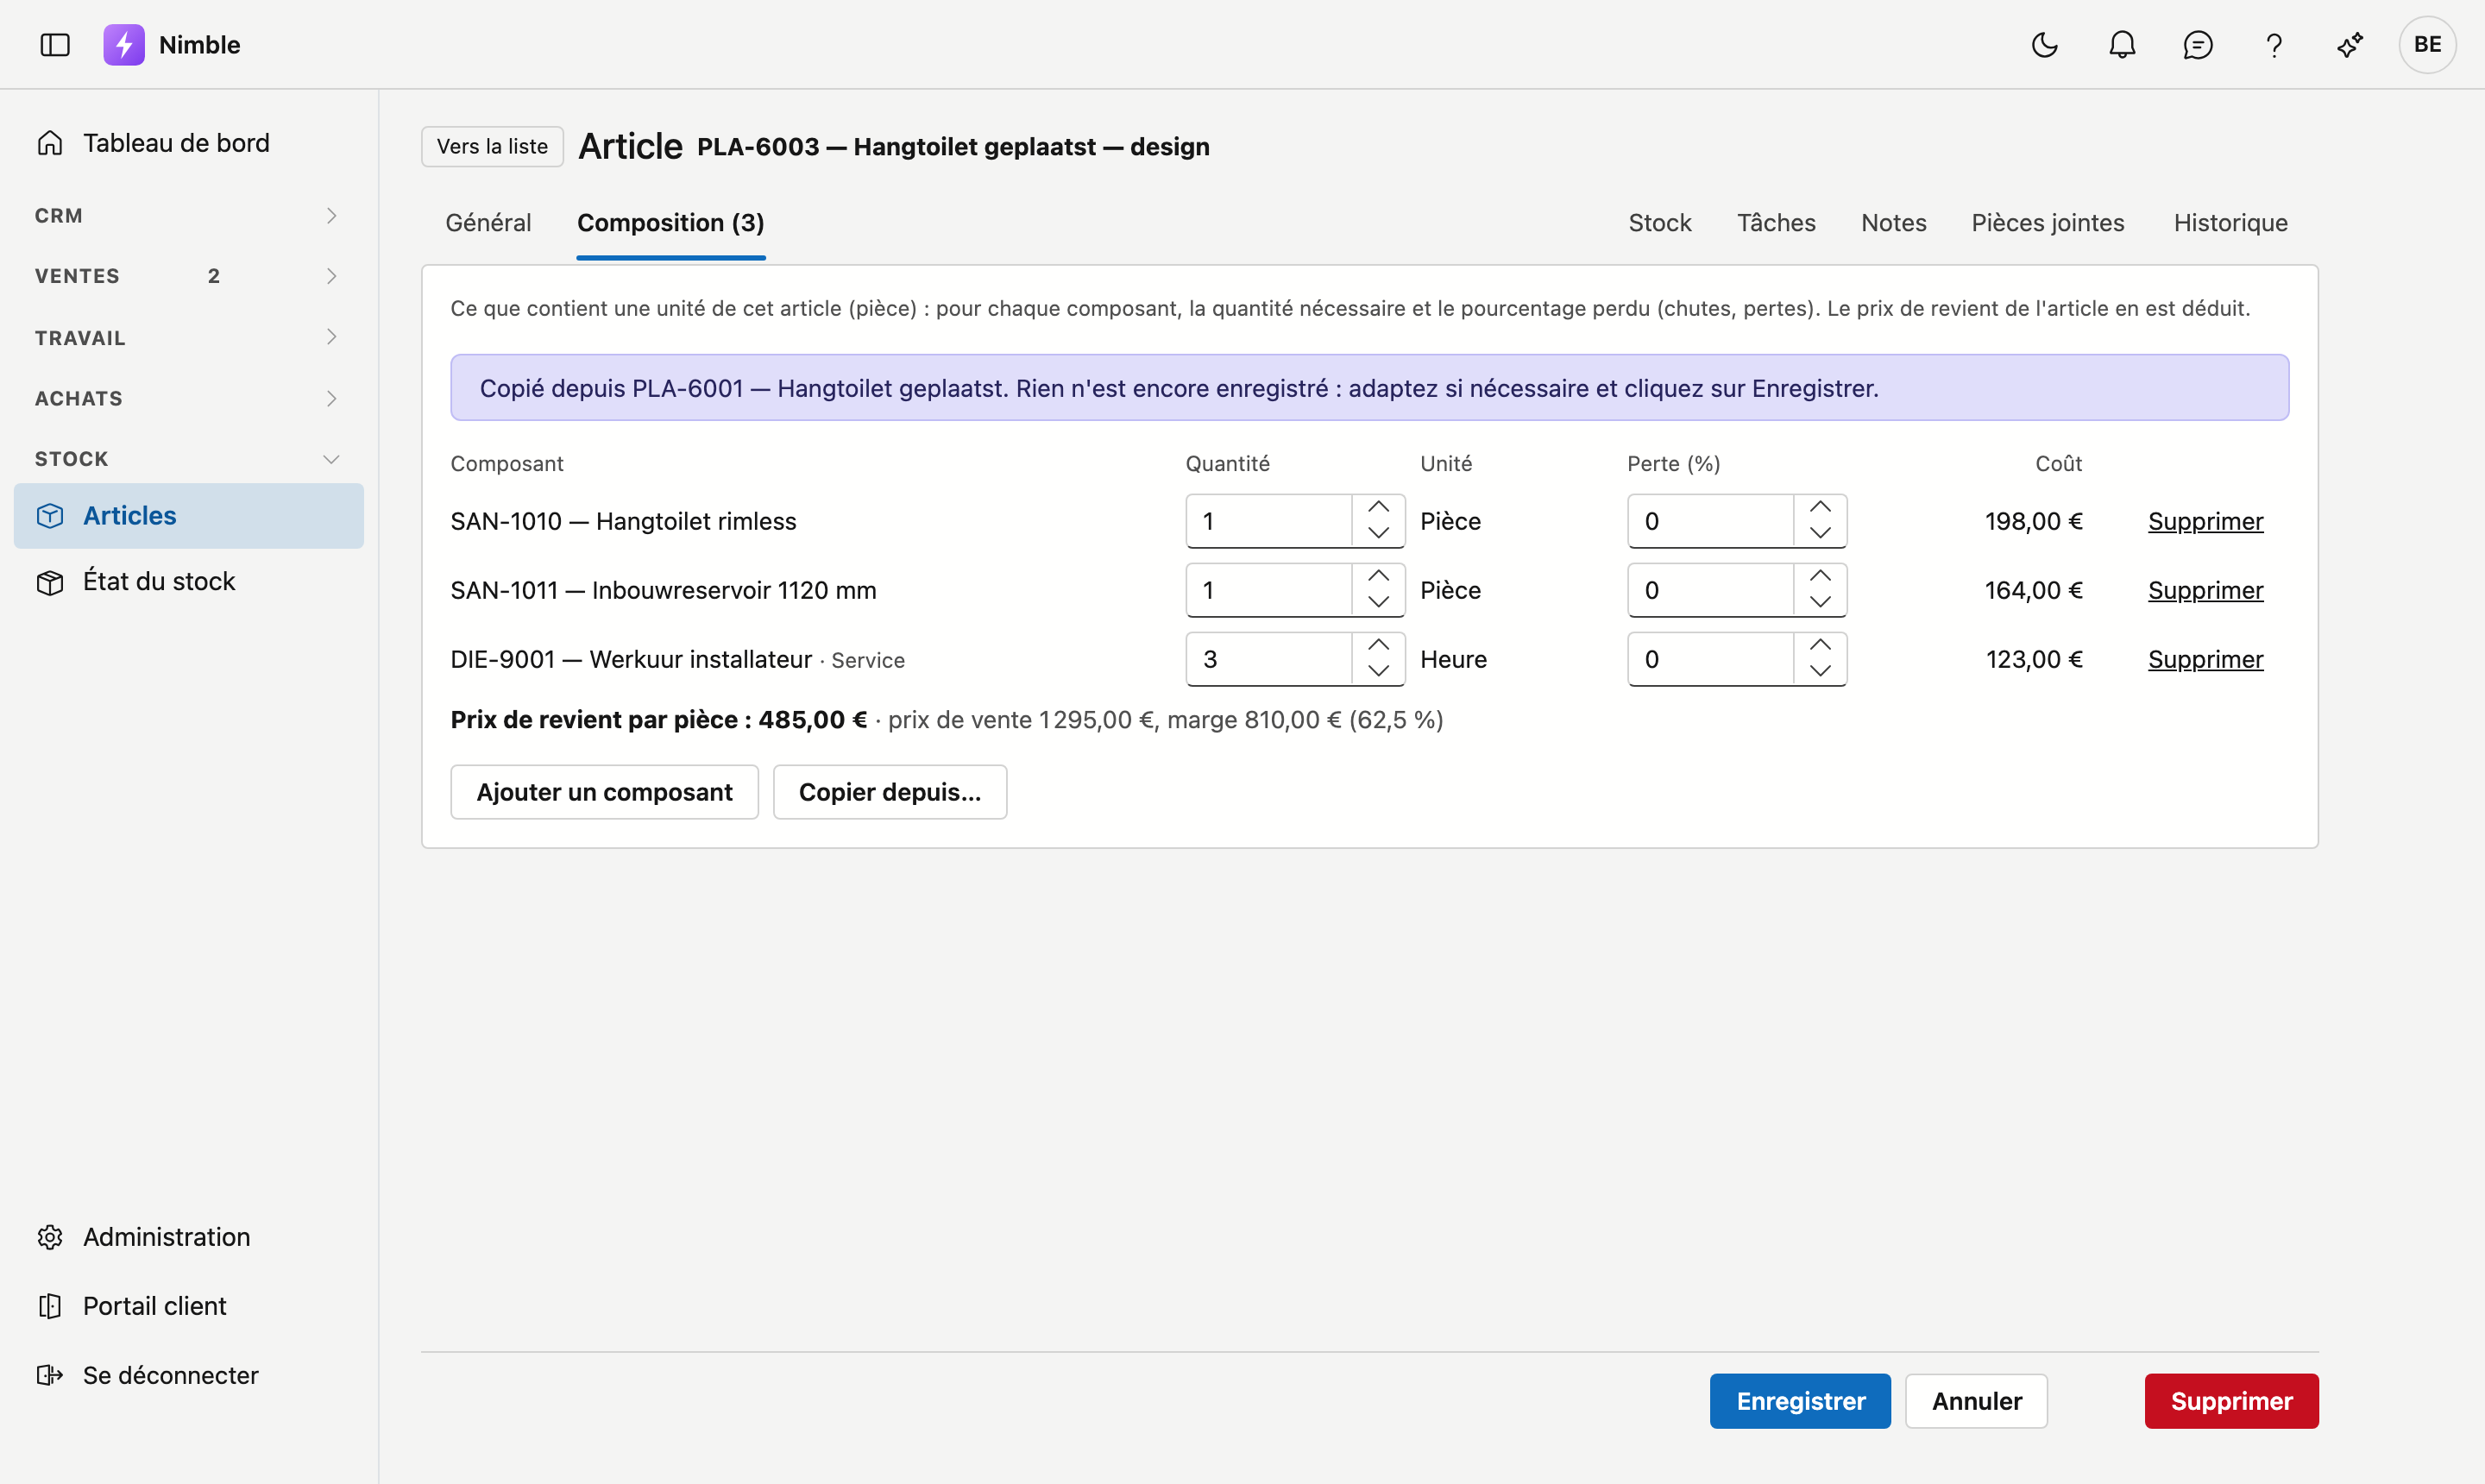This screenshot has height=1484, width=2485.
Task: Open Portail client
Action: point(189,1306)
